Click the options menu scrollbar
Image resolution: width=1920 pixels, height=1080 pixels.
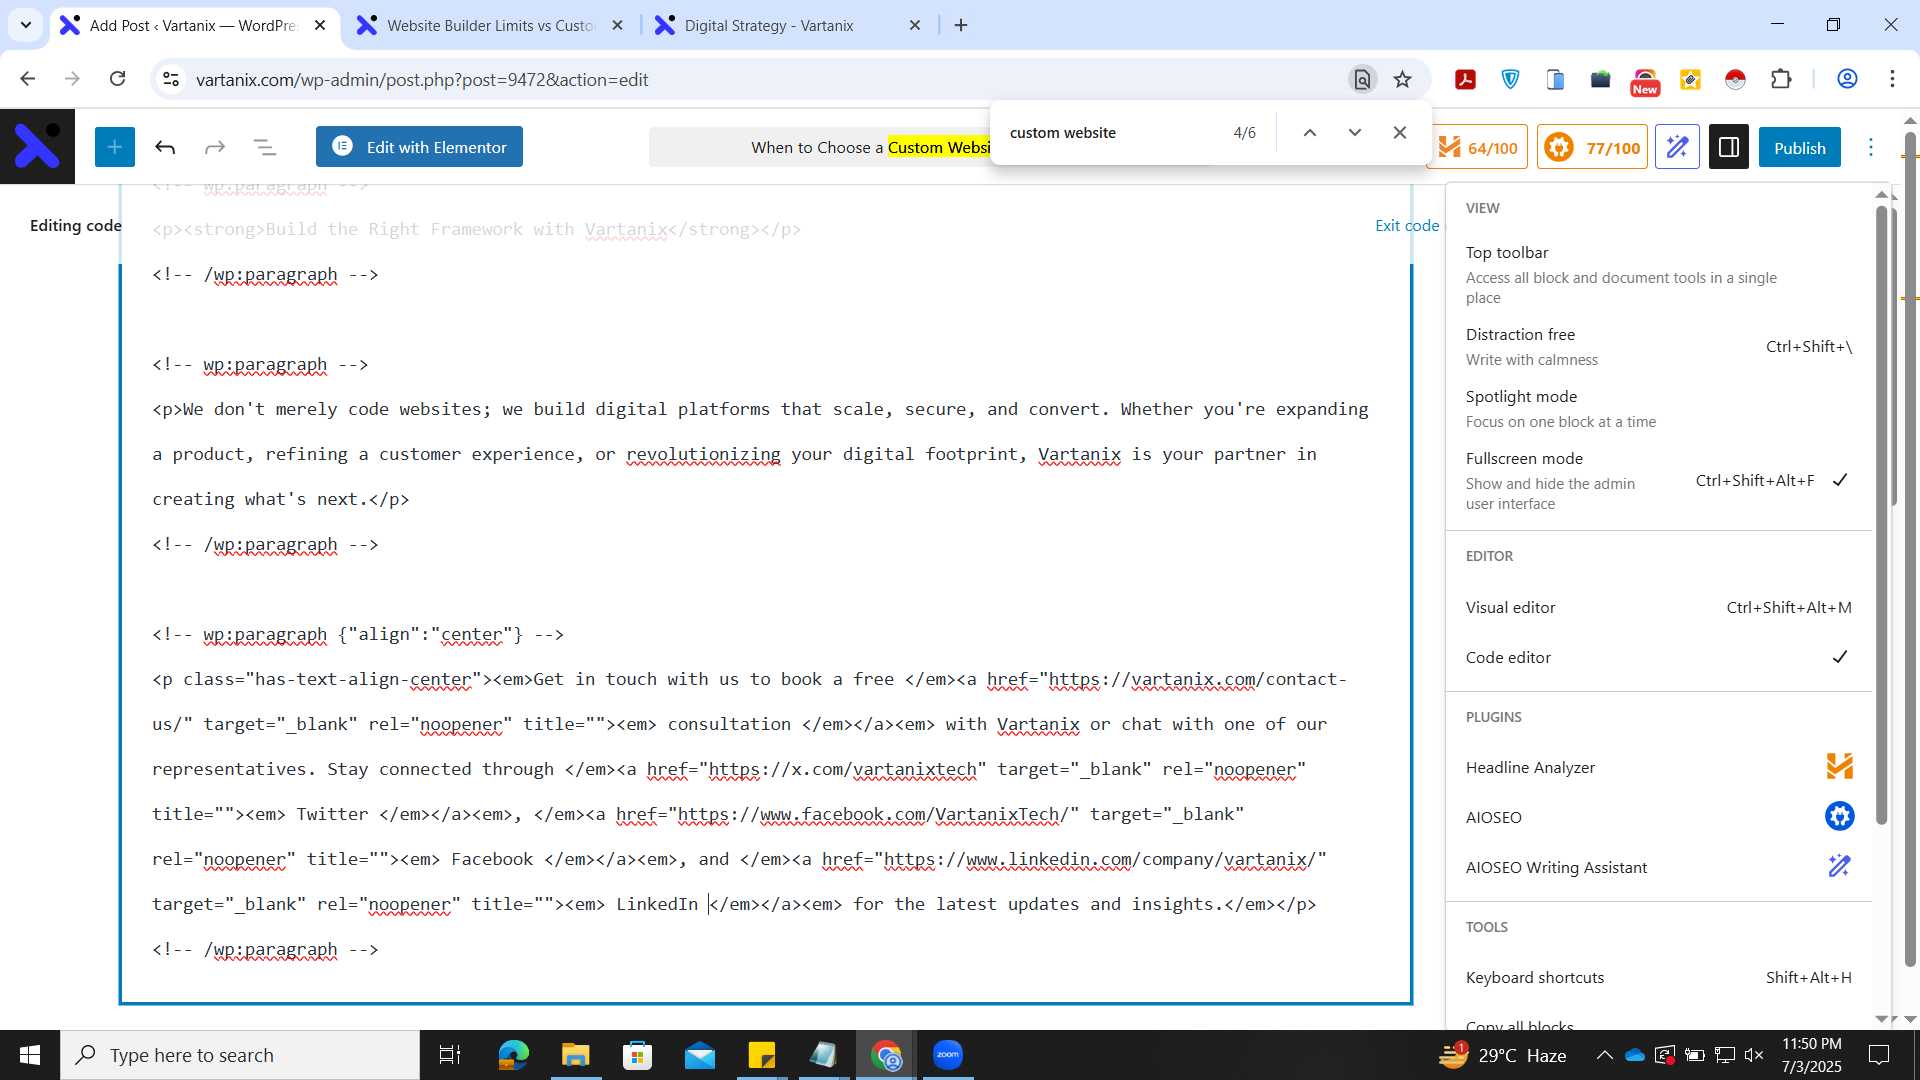point(1881,515)
